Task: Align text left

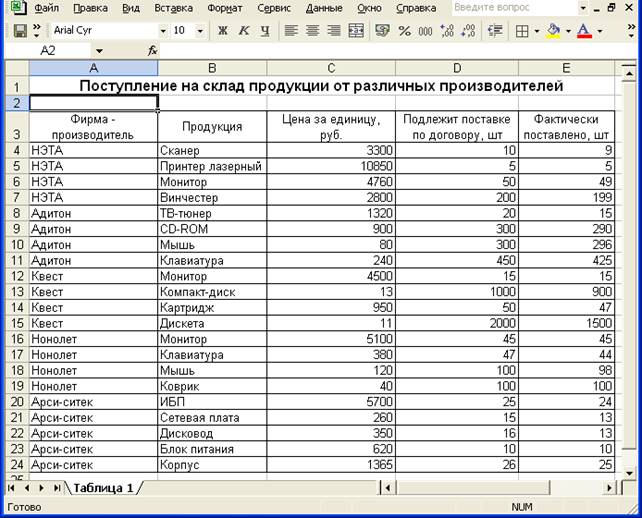Action: pos(291,31)
